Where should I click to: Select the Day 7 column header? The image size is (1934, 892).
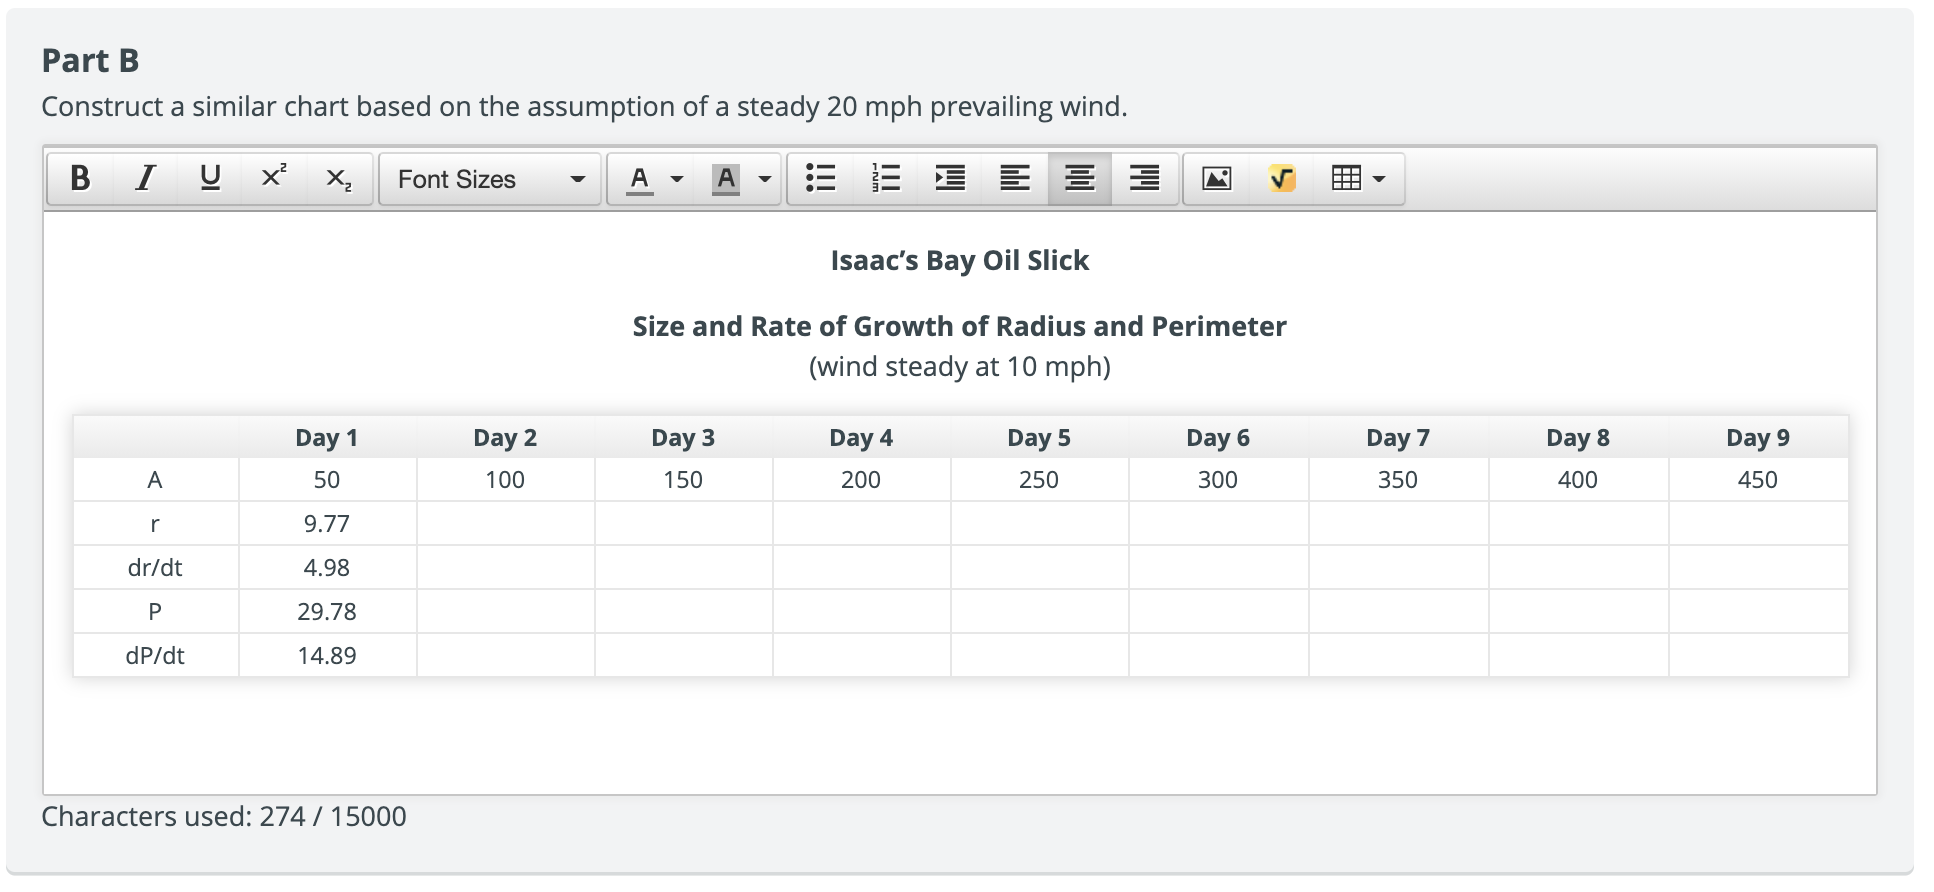pos(1398,437)
